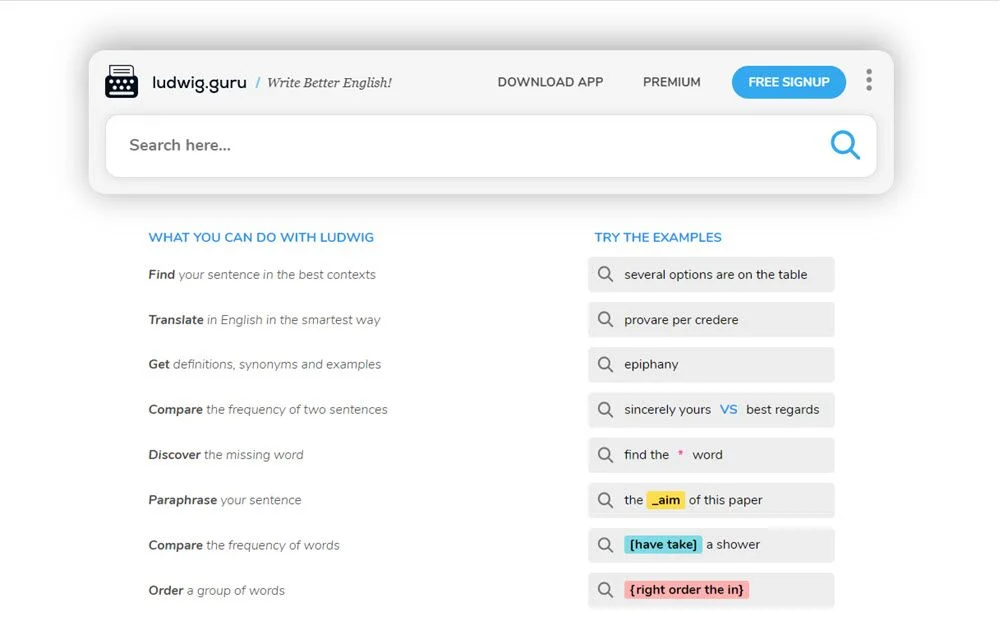Click magnifier icon beside 'epiphany'
Viewport: 1000px width, 635px height.
click(x=605, y=364)
